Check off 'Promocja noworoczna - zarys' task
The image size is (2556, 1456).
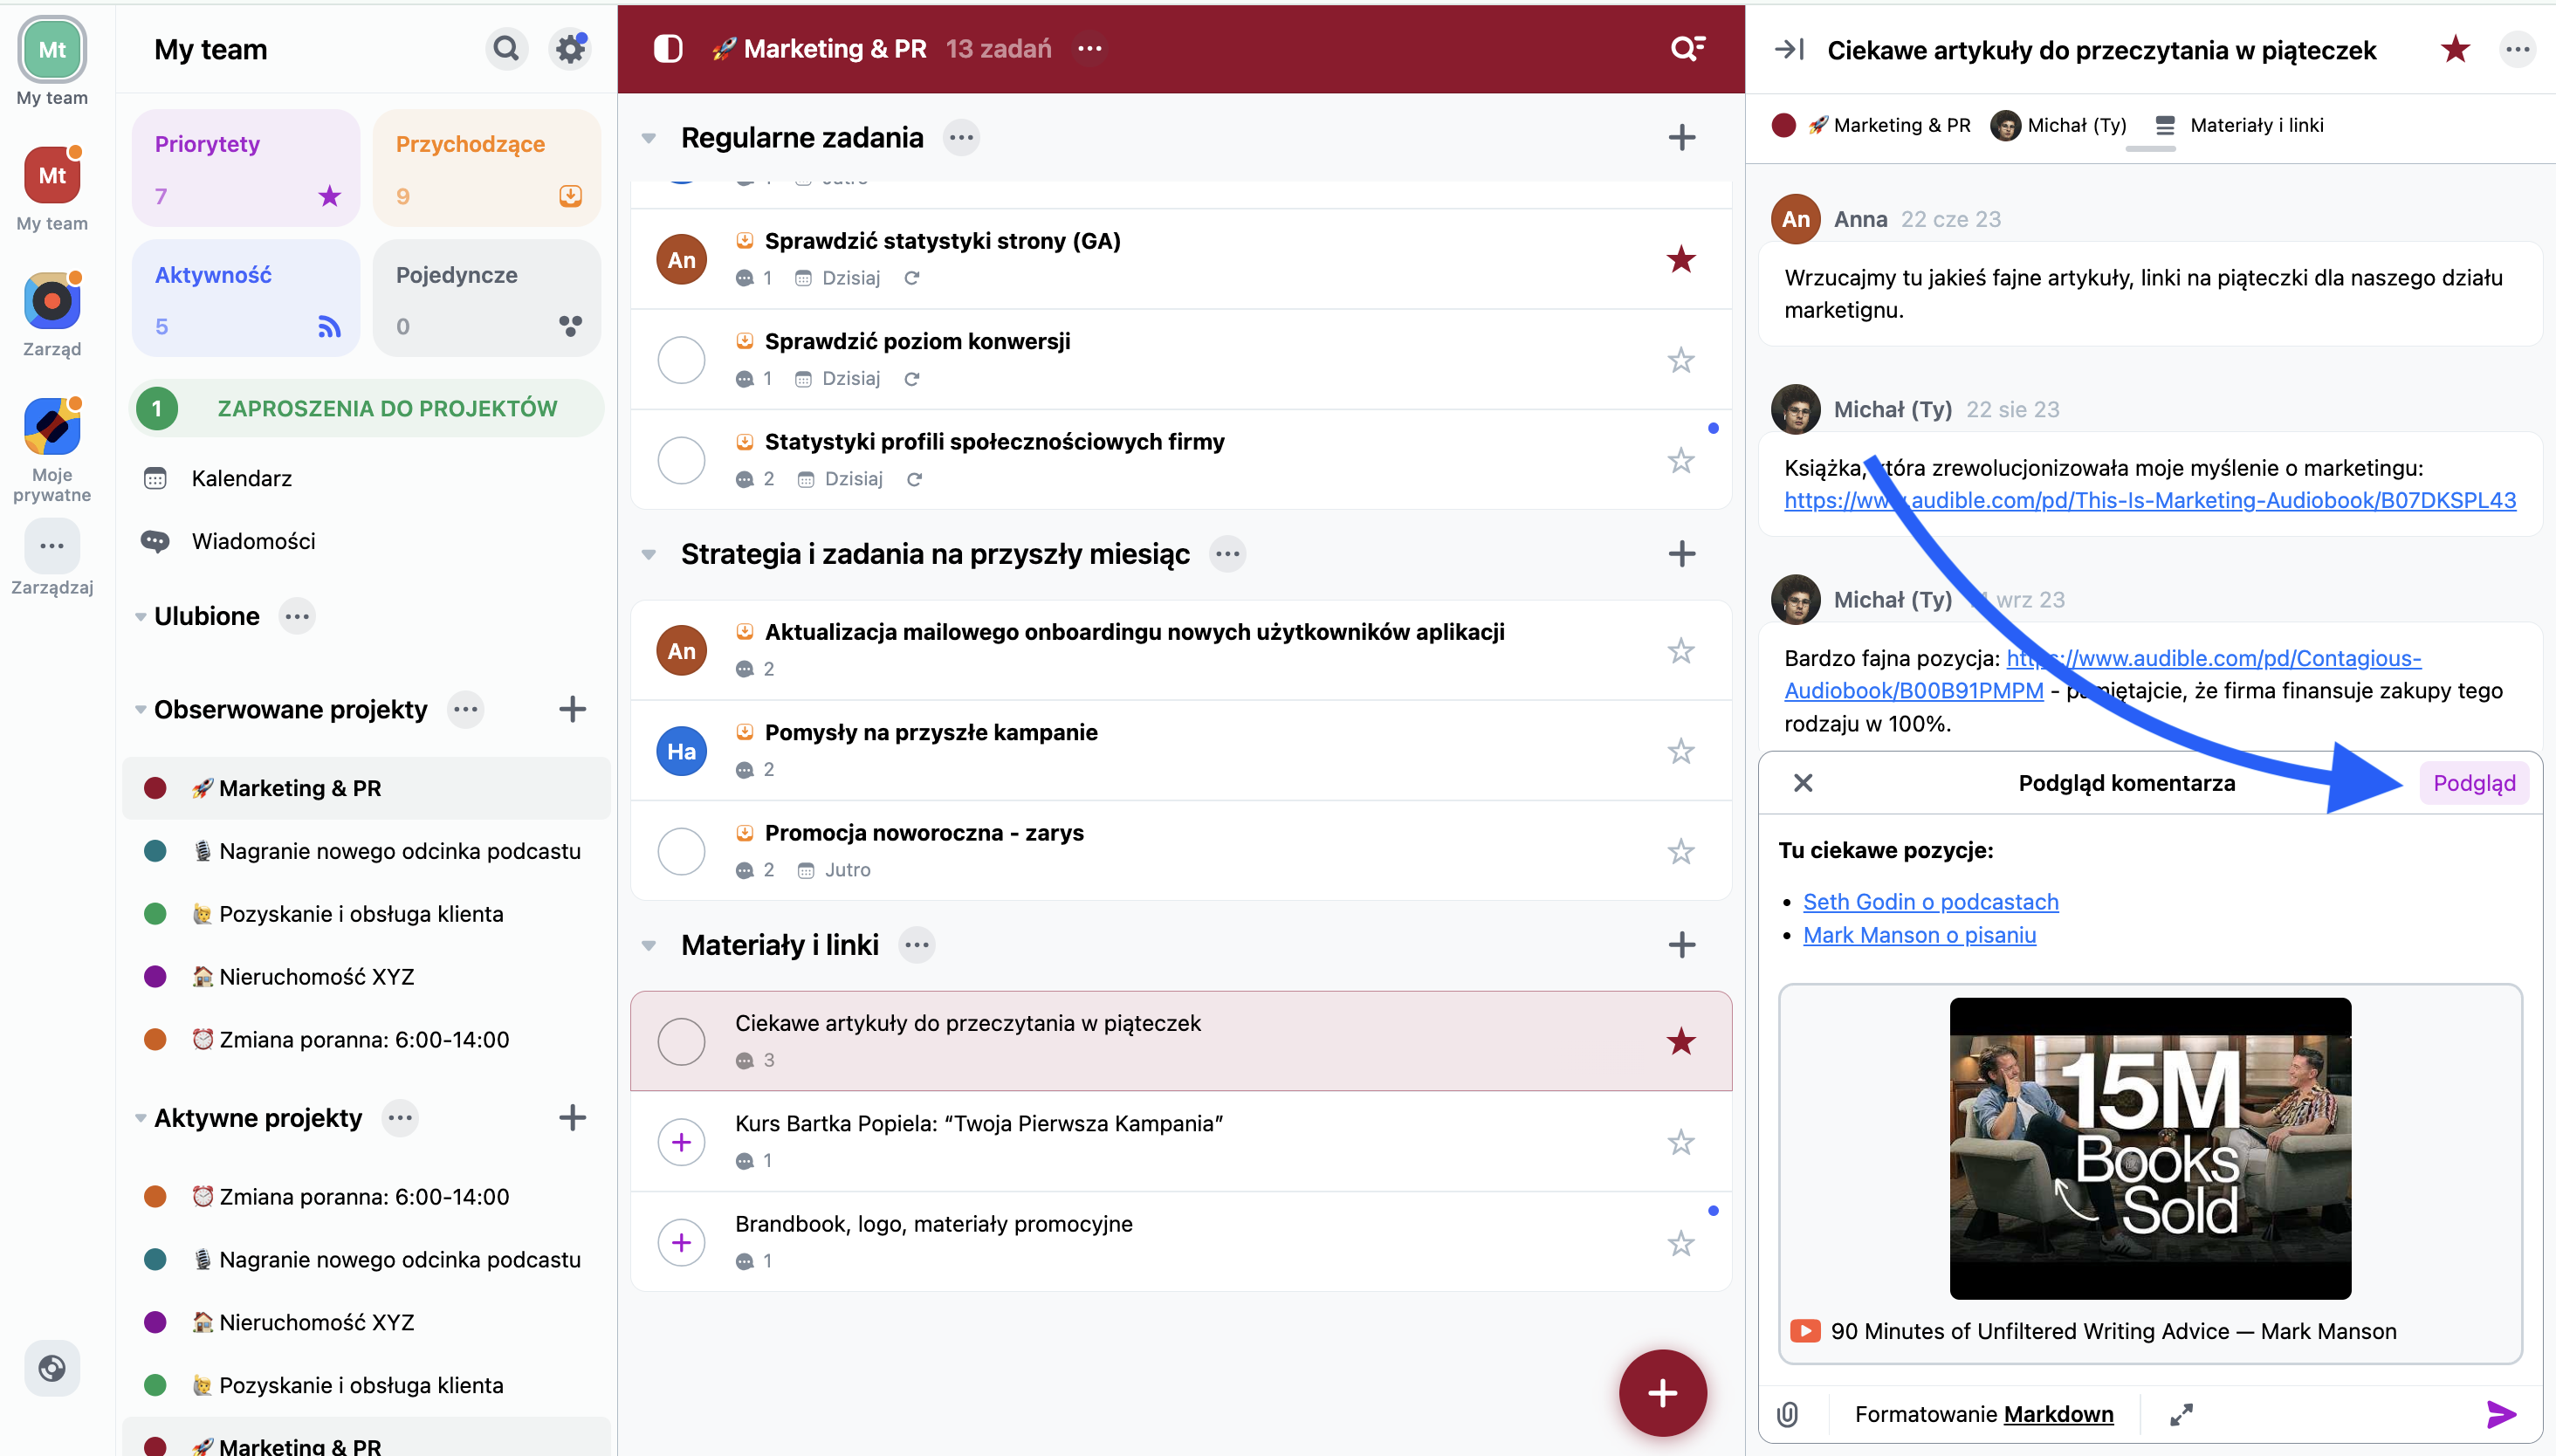[x=681, y=851]
